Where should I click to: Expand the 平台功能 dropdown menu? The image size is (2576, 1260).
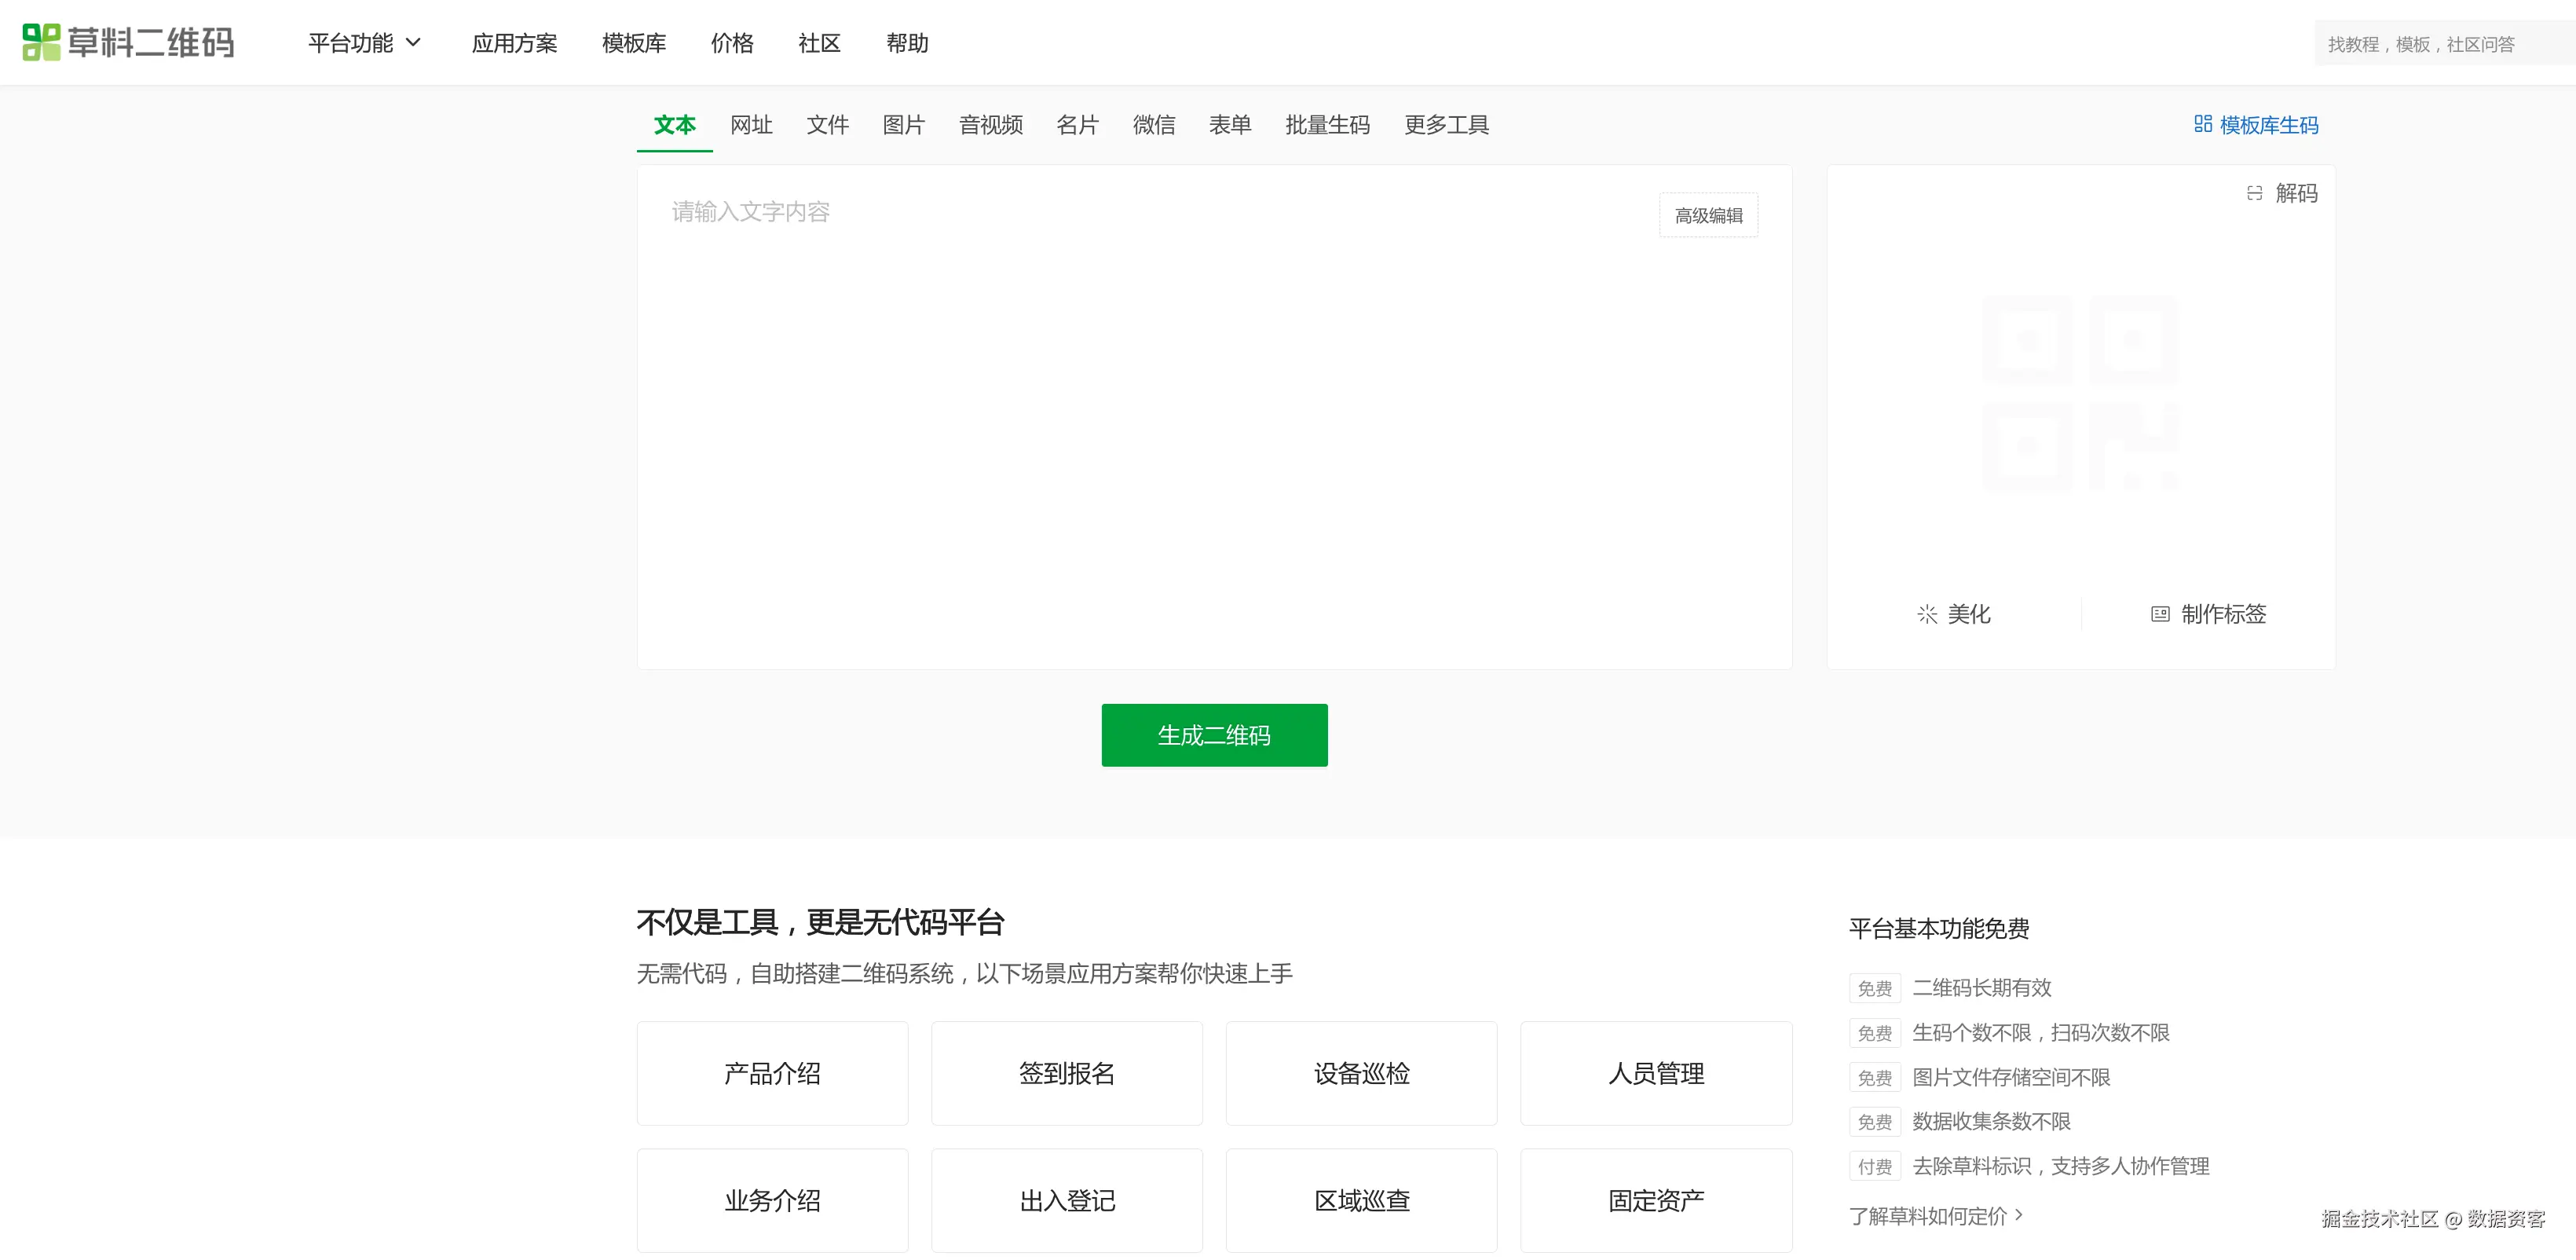pyautogui.click(x=364, y=43)
